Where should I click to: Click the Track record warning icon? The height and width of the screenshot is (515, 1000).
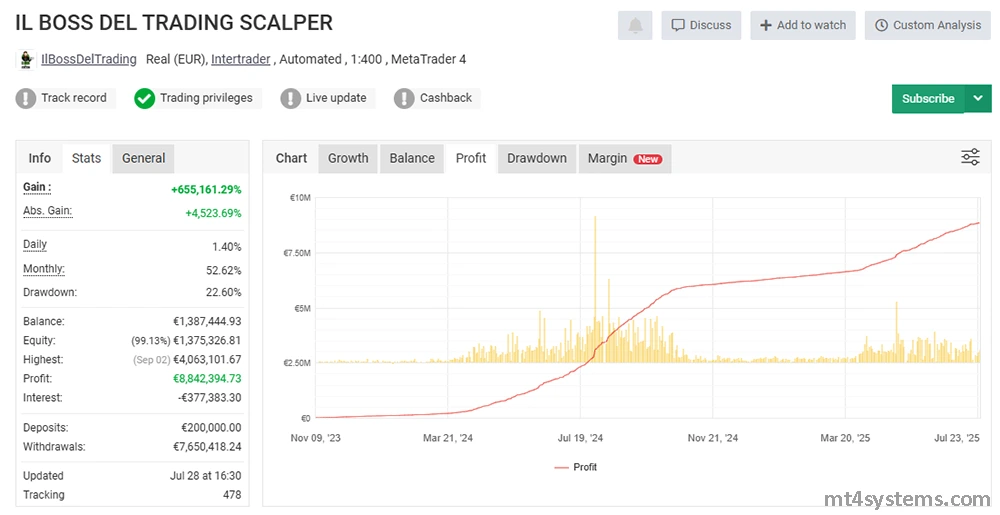pyautogui.click(x=26, y=98)
